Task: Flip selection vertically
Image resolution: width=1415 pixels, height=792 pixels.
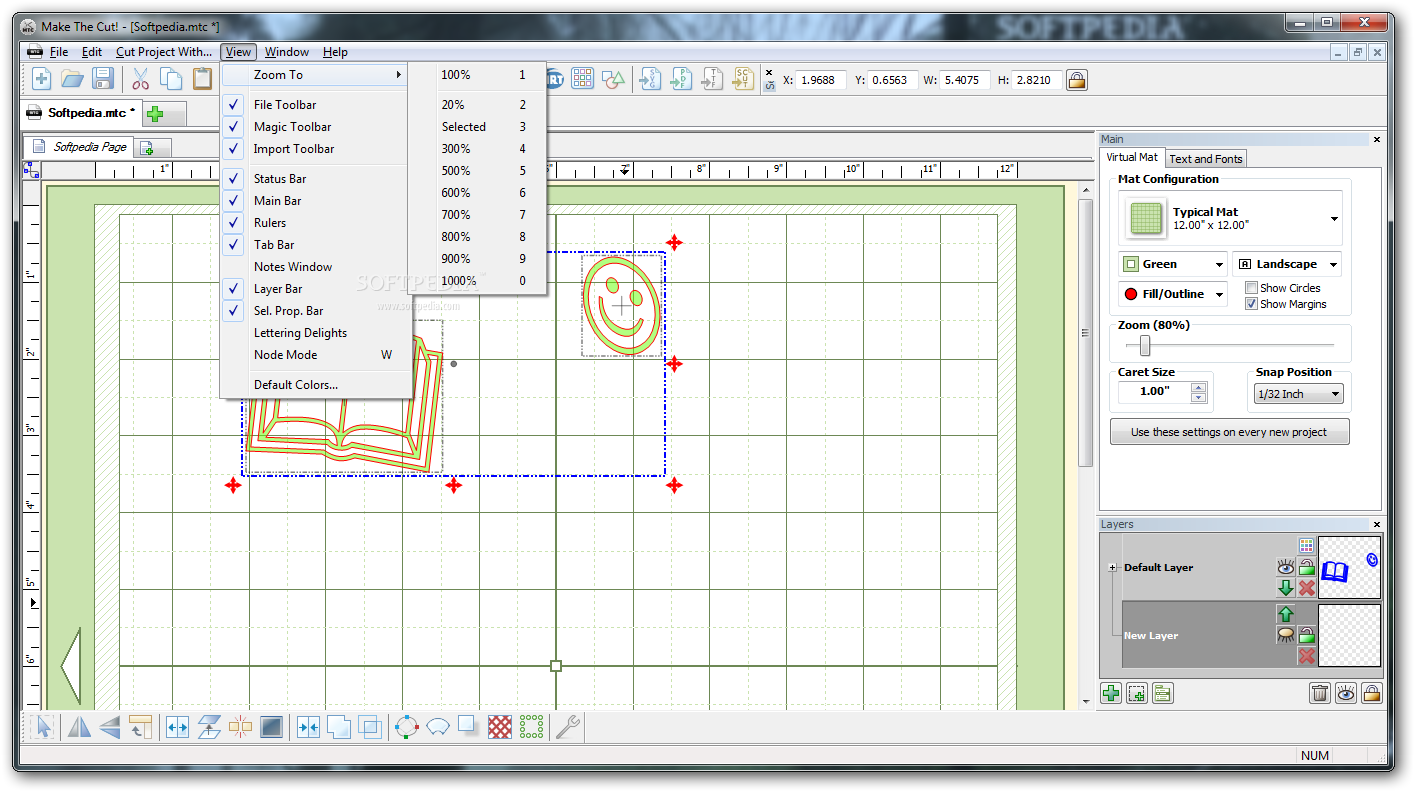Action: point(109,727)
